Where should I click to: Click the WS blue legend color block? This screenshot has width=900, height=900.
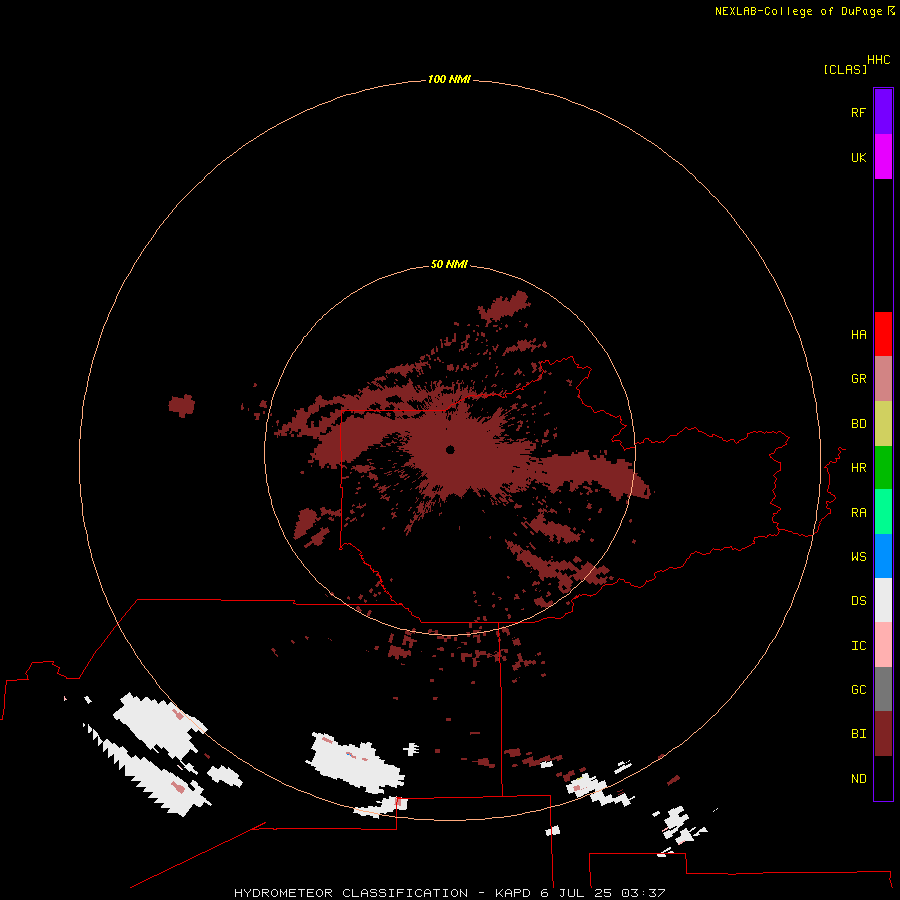click(x=883, y=556)
